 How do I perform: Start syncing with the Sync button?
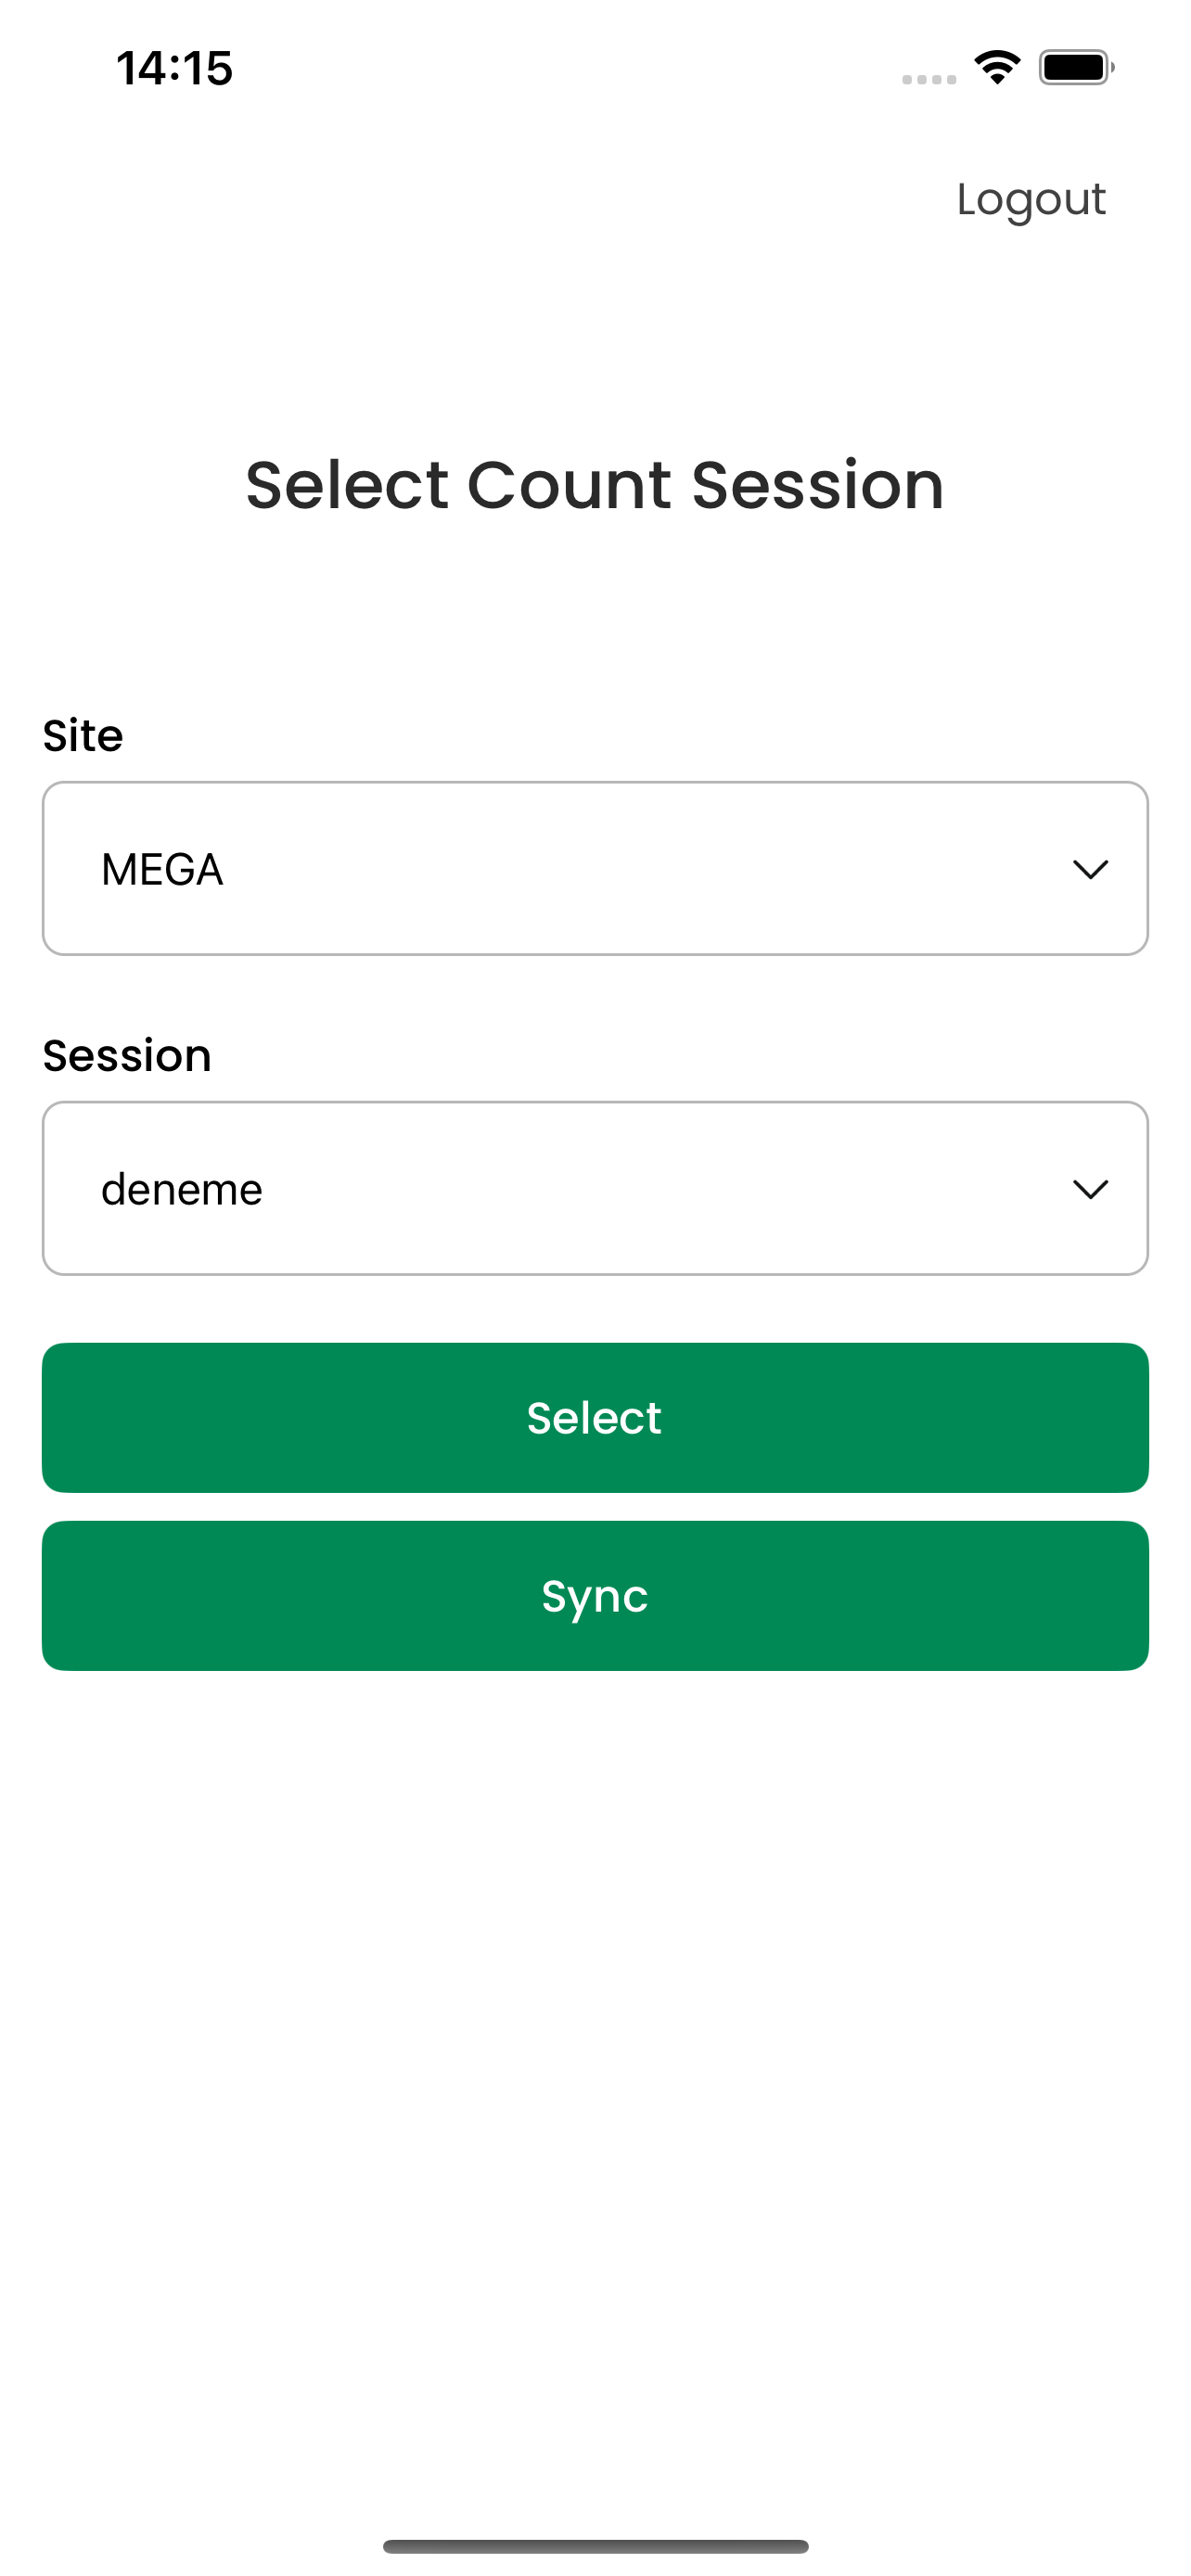[595, 1596]
